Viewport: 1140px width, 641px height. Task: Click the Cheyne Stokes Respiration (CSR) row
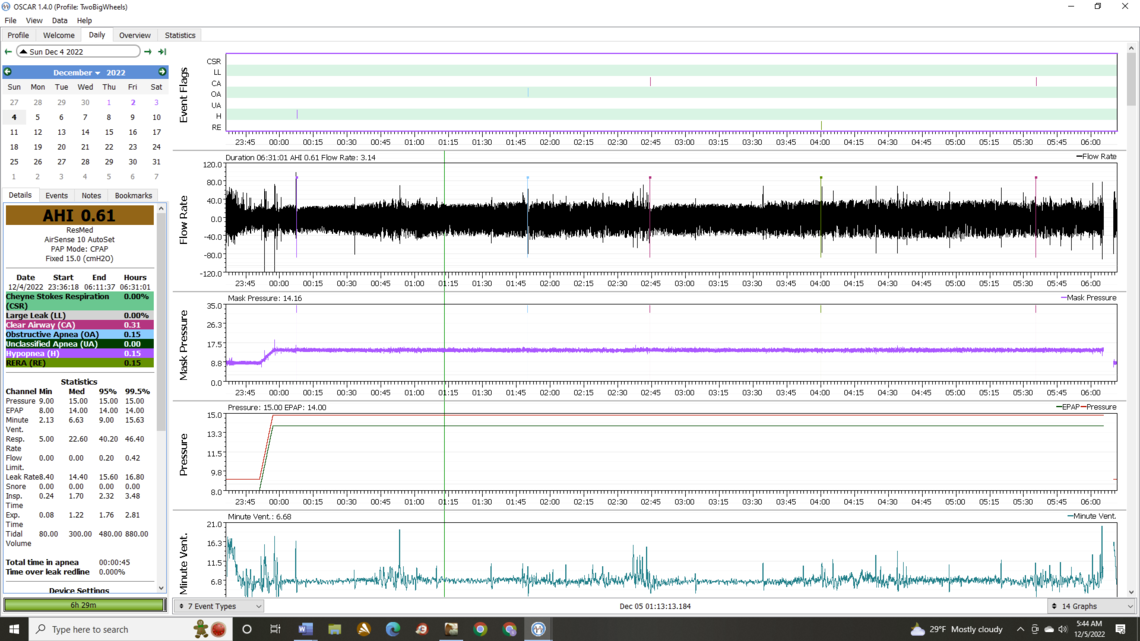(x=79, y=301)
